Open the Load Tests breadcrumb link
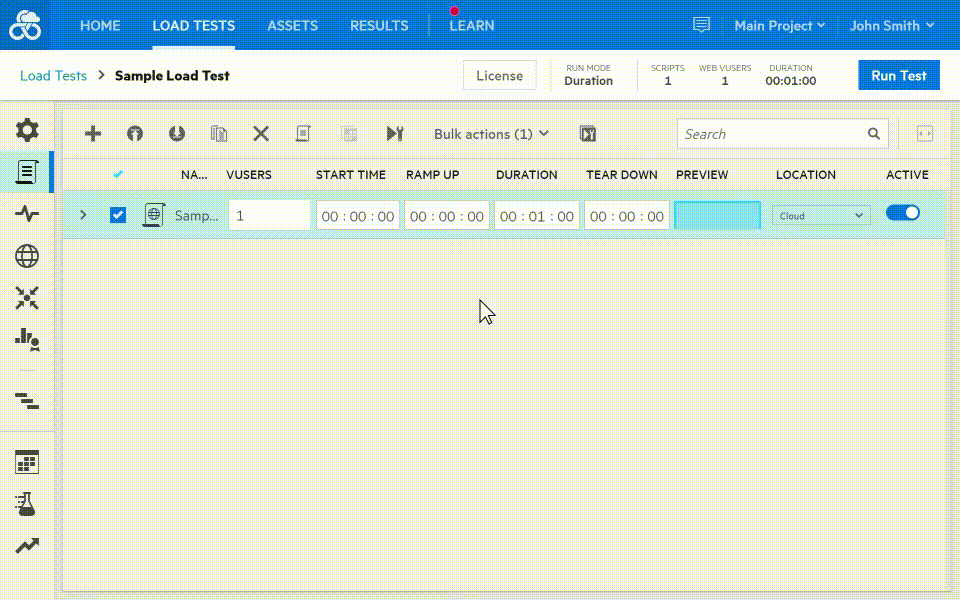This screenshot has width=960, height=600. point(53,75)
